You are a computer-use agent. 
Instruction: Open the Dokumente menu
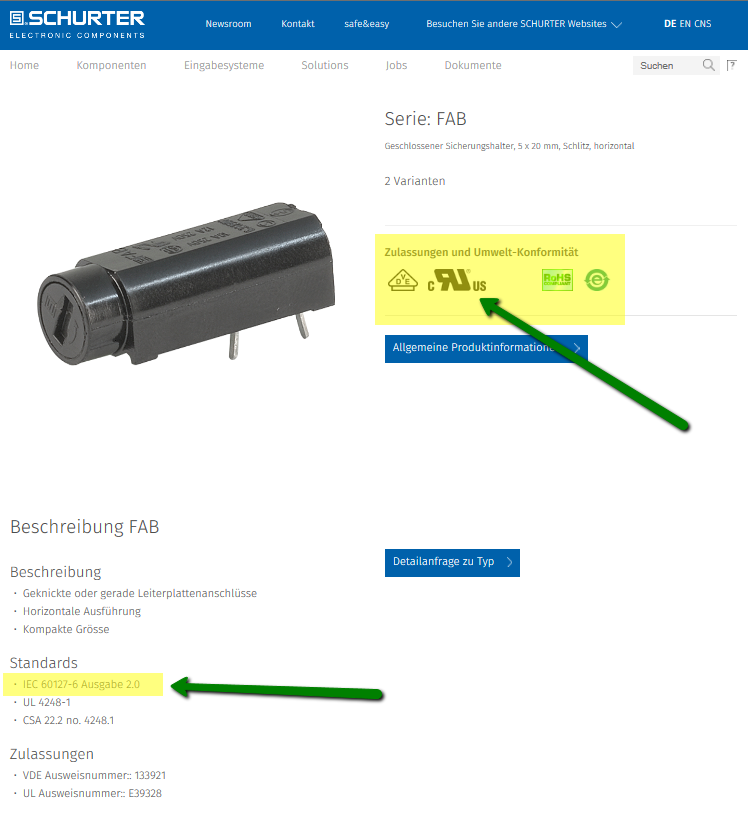tap(473, 65)
